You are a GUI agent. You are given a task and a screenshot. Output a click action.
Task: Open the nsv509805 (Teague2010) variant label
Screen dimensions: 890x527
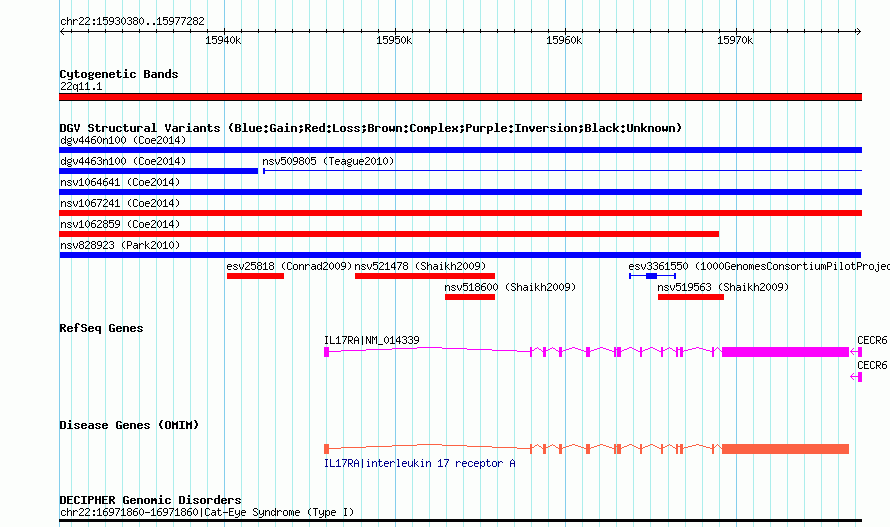pyautogui.click(x=328, y=161)
